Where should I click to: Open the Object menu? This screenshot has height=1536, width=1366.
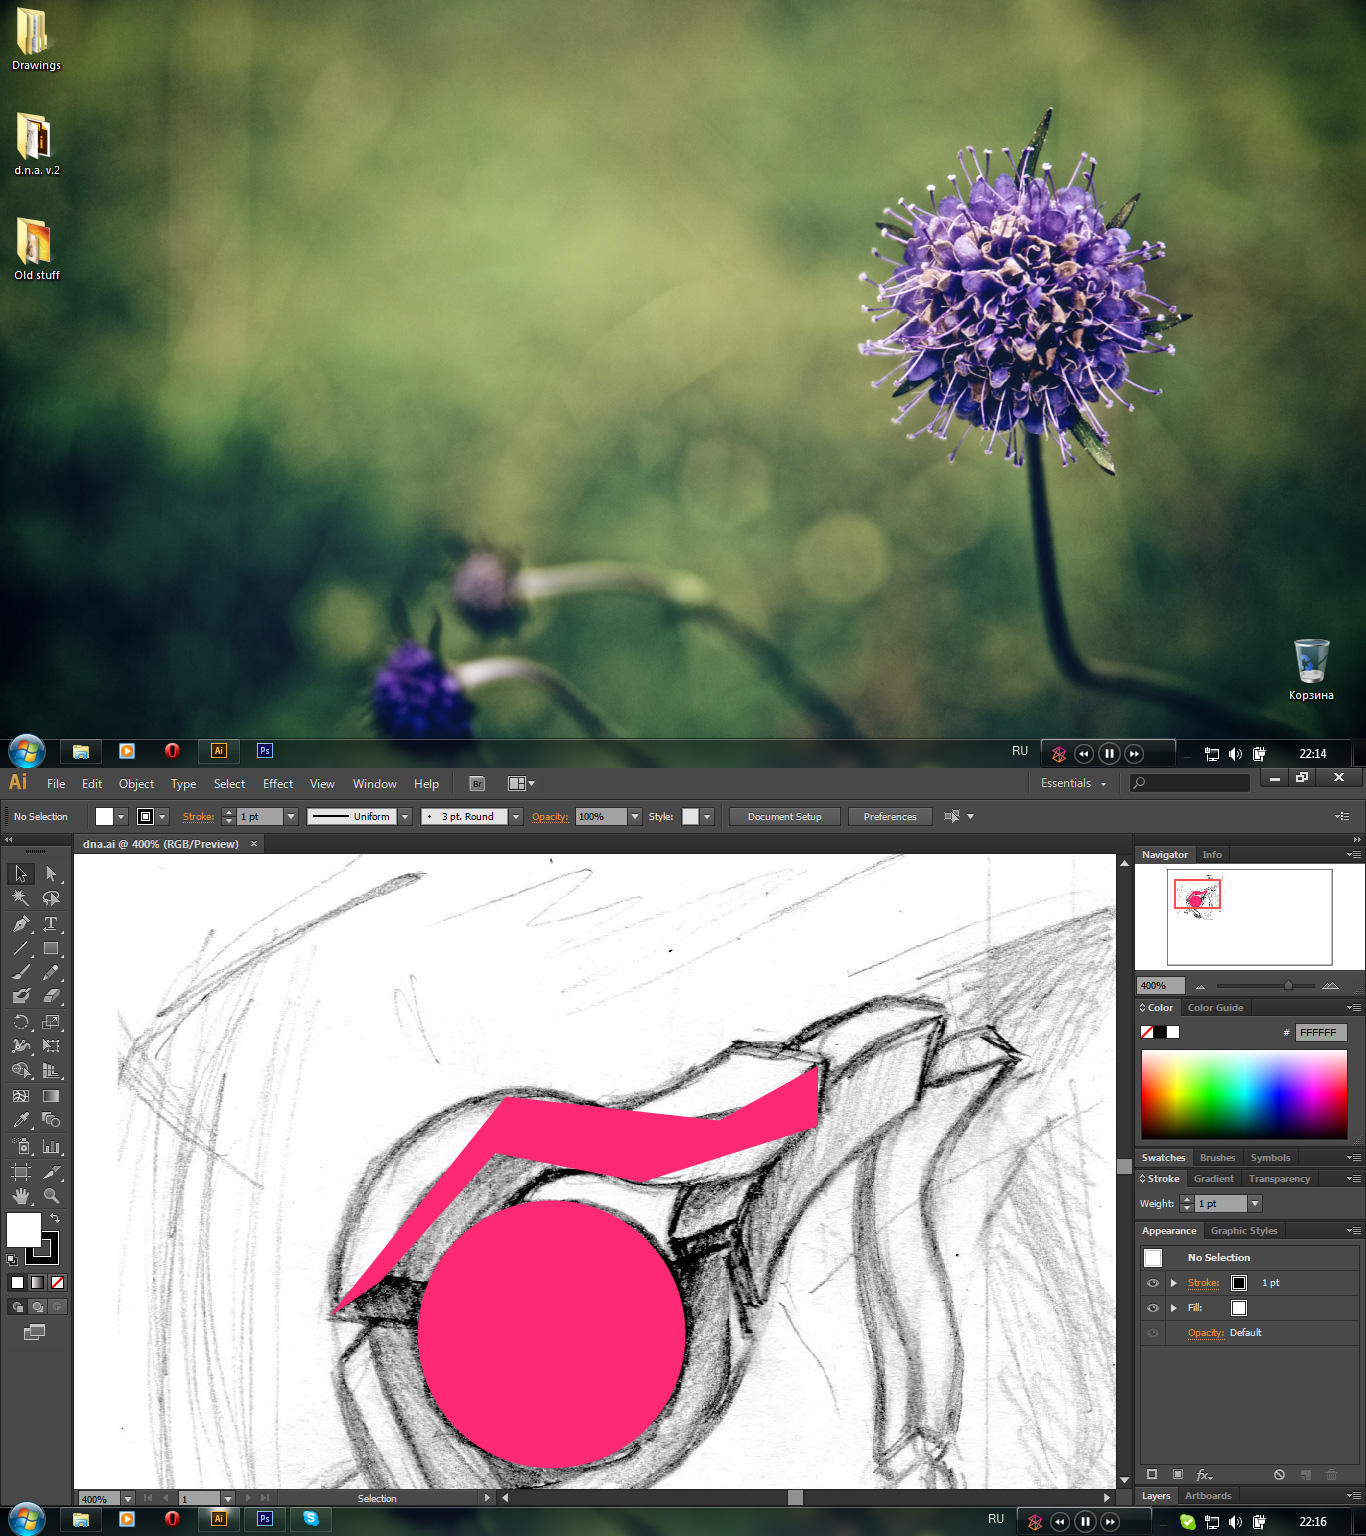136,784
